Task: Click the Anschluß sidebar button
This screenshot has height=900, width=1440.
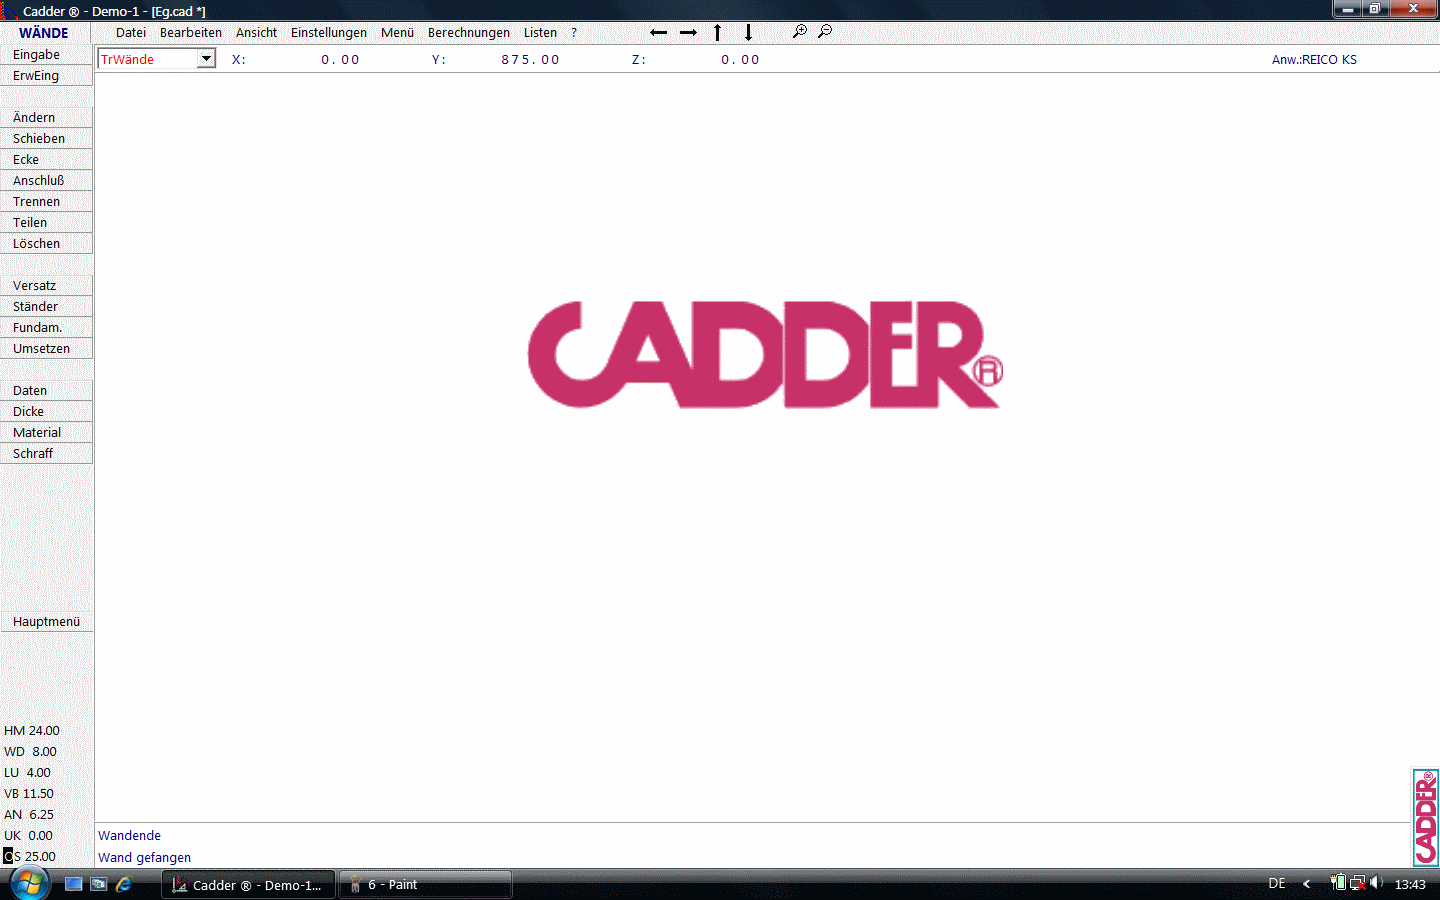Action: (47, 181)
